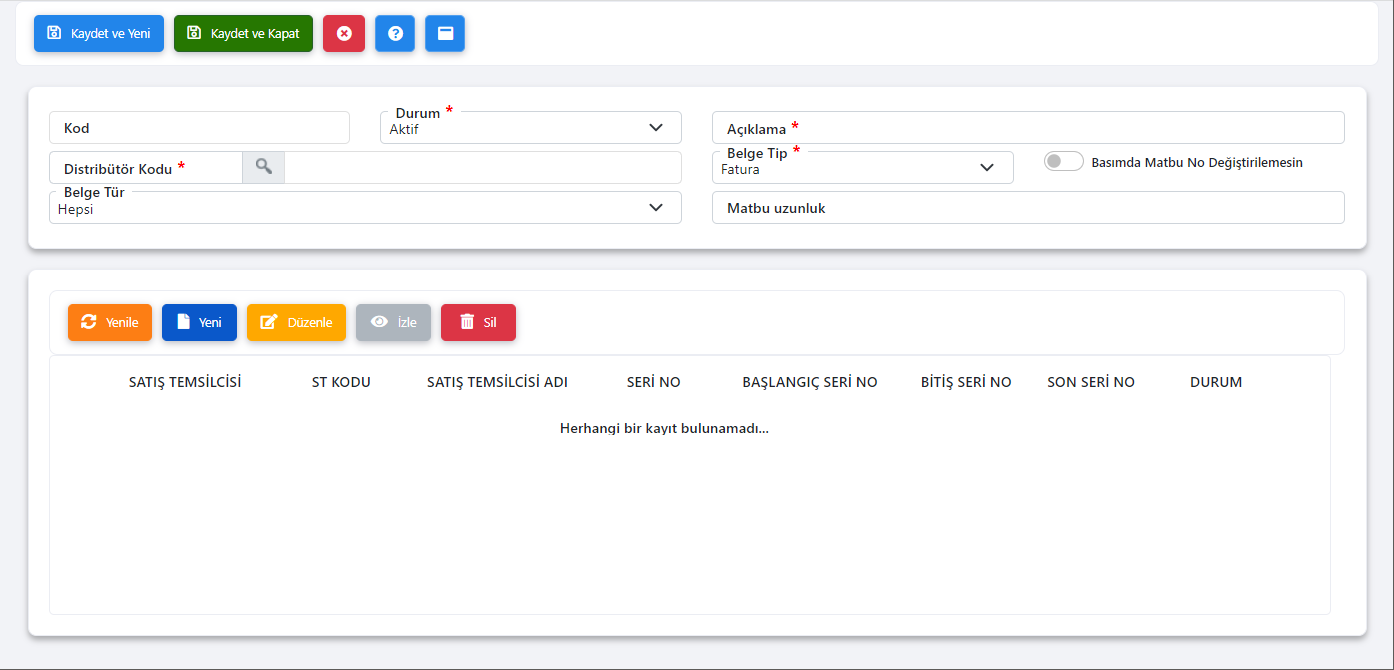Click the 'Herhangi bir kayıt bulunamadı...' message

pyautogui.click(x=664, y=428)
